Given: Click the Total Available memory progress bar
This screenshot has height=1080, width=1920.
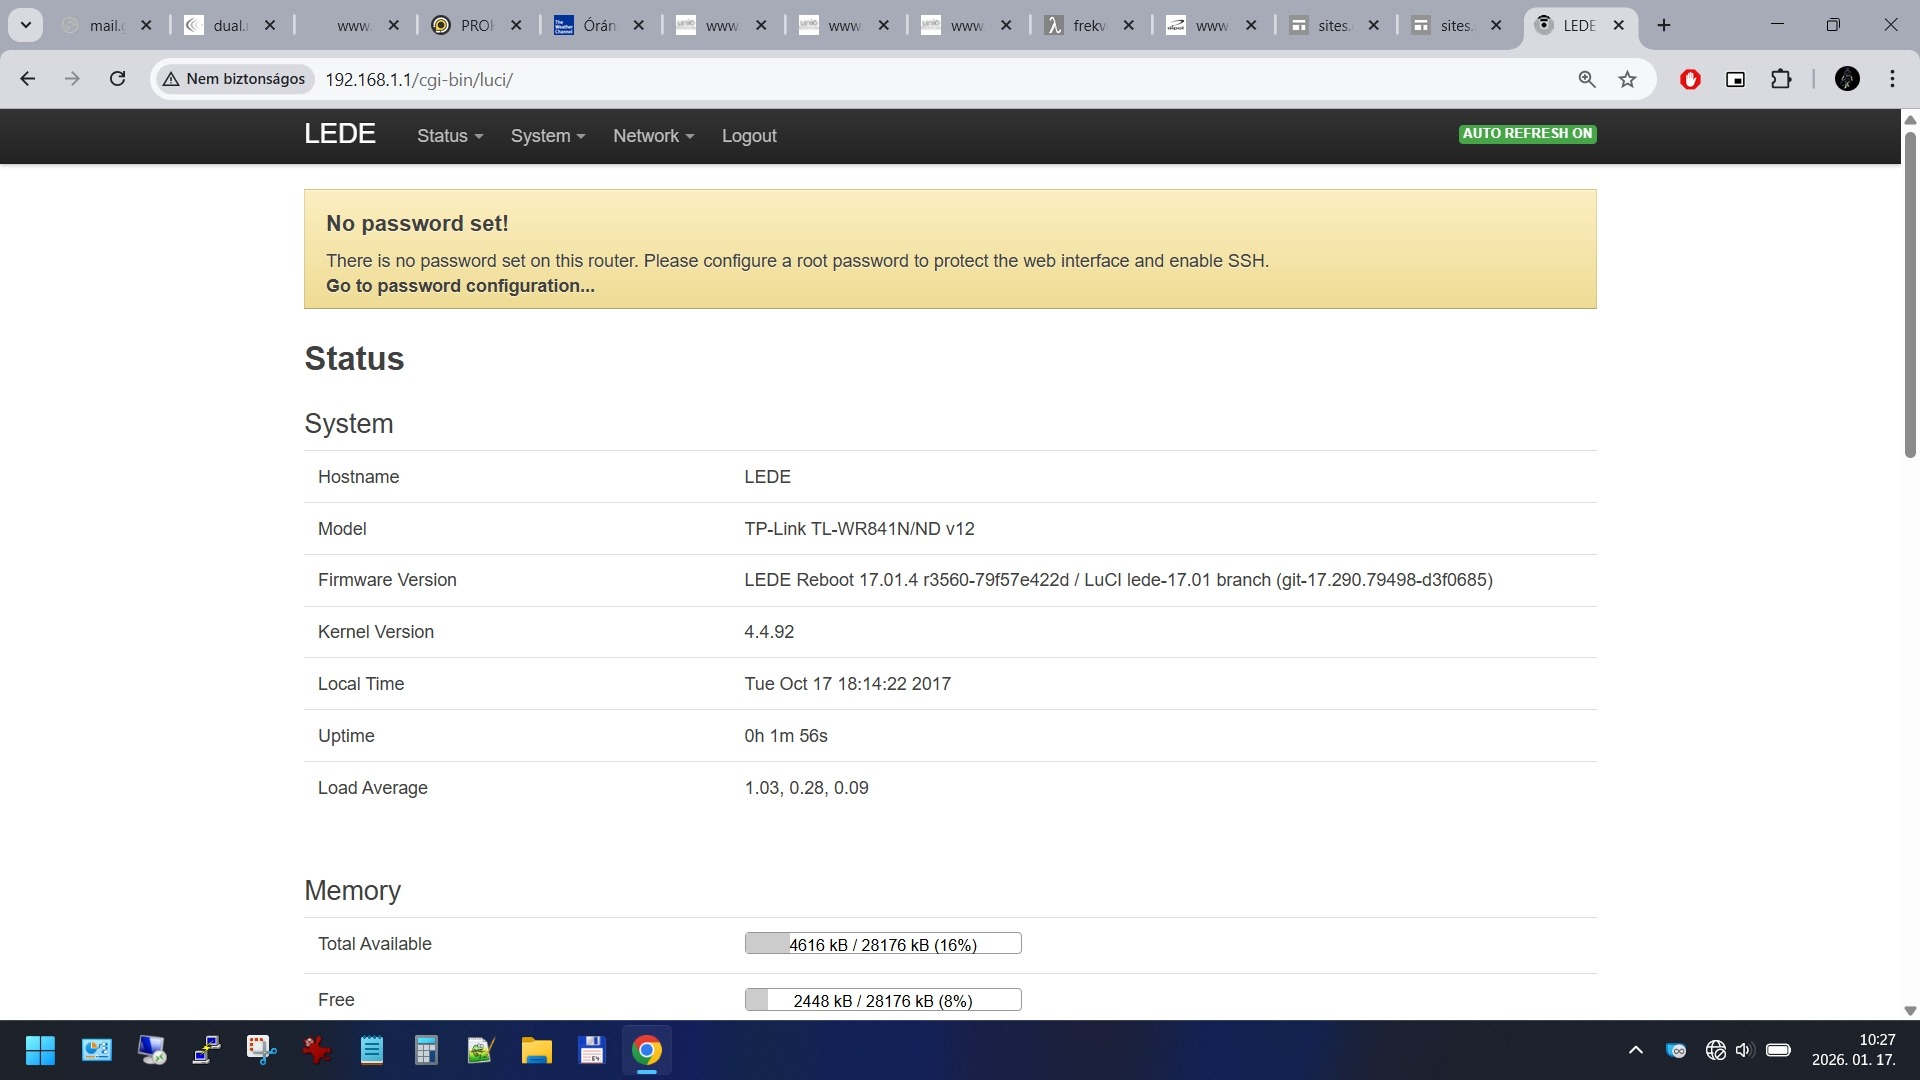Looking at the screenshot, I should 882,944.
